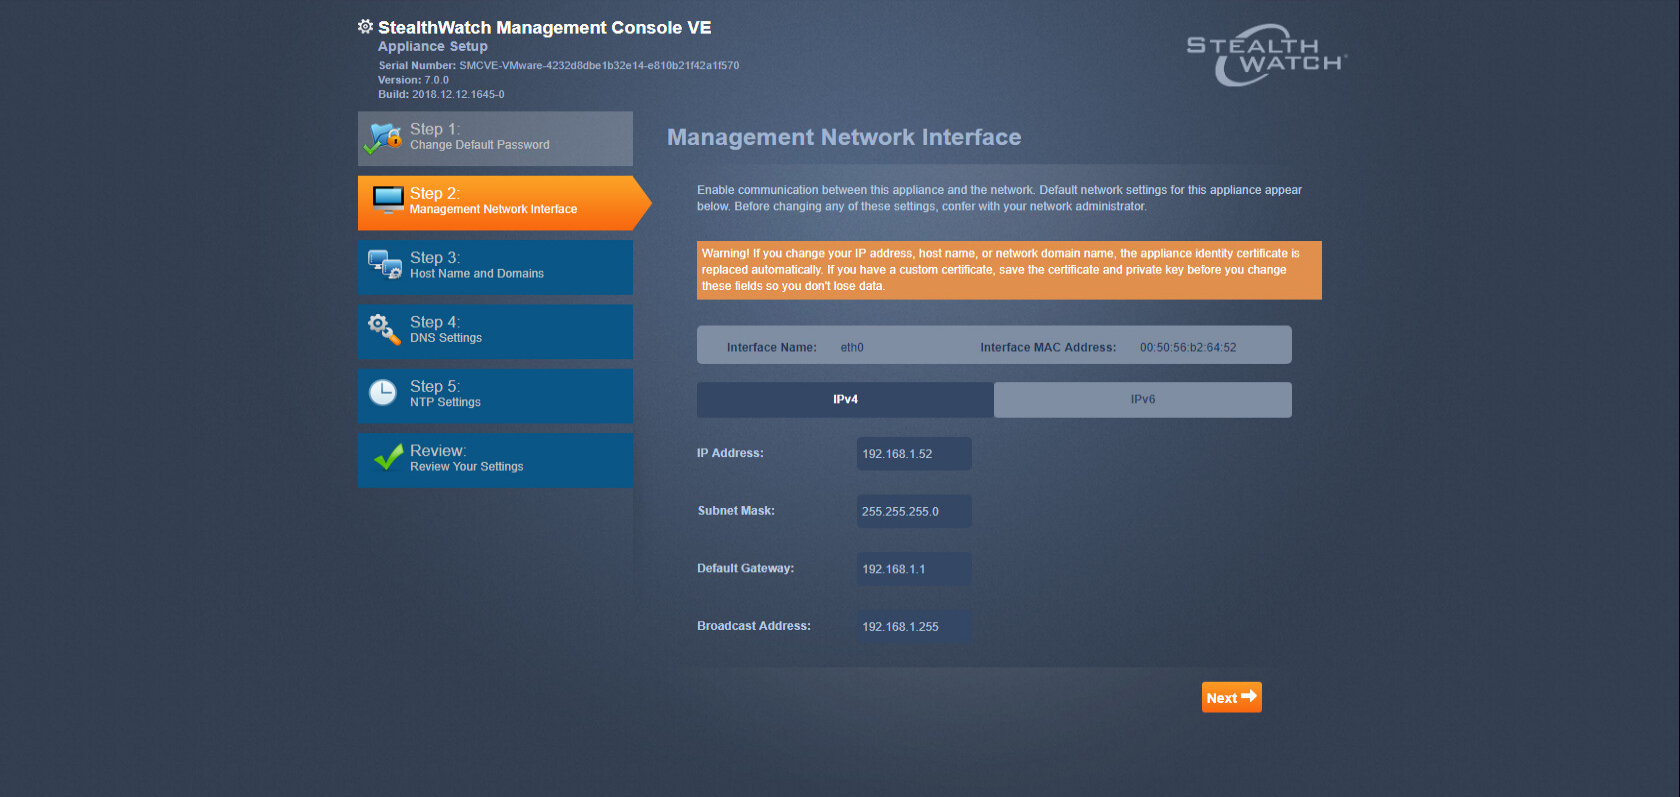Click the Step 1 folder lock icon
This screenshot has height=797, width=1680.
click(384, 138)
